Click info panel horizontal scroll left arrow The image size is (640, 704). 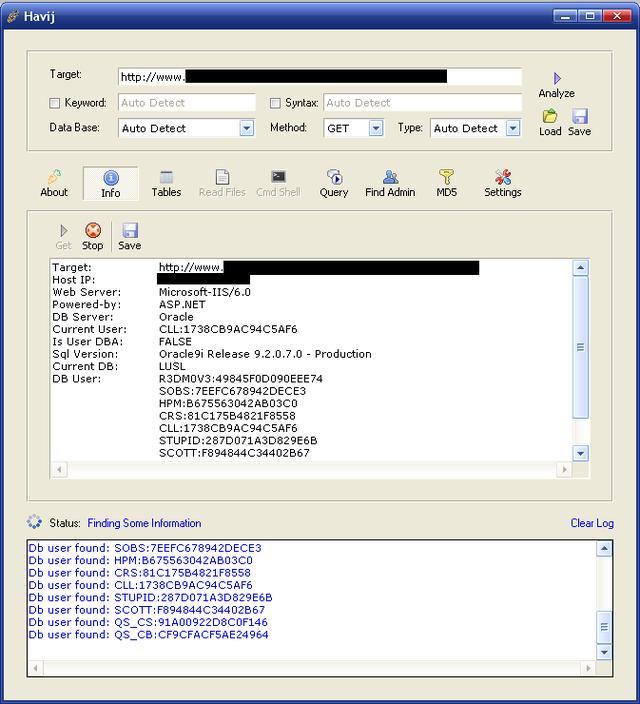59,470
